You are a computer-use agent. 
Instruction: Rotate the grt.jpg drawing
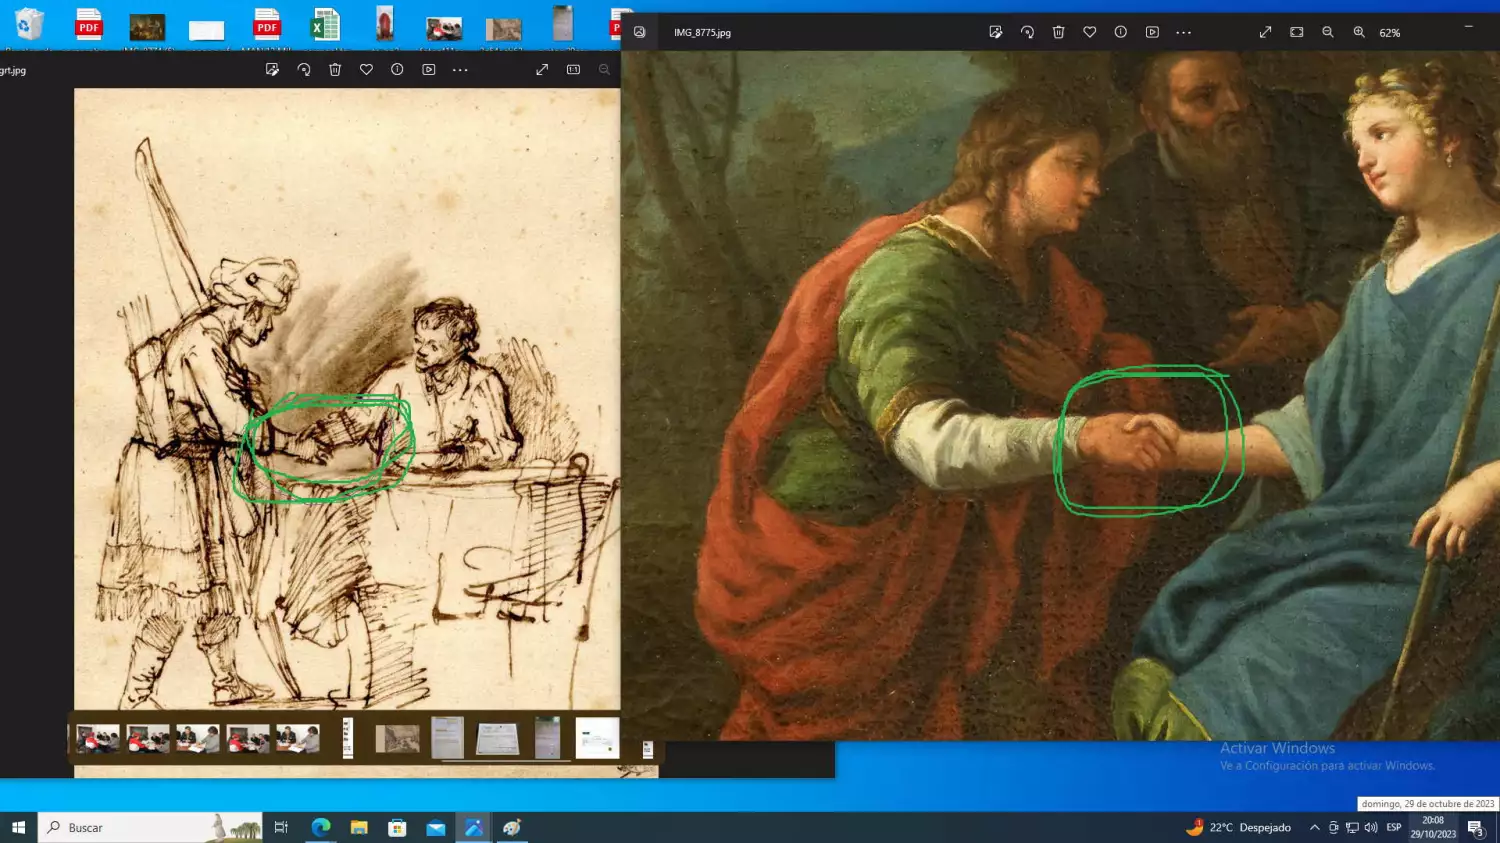click(x=304, y=70)
